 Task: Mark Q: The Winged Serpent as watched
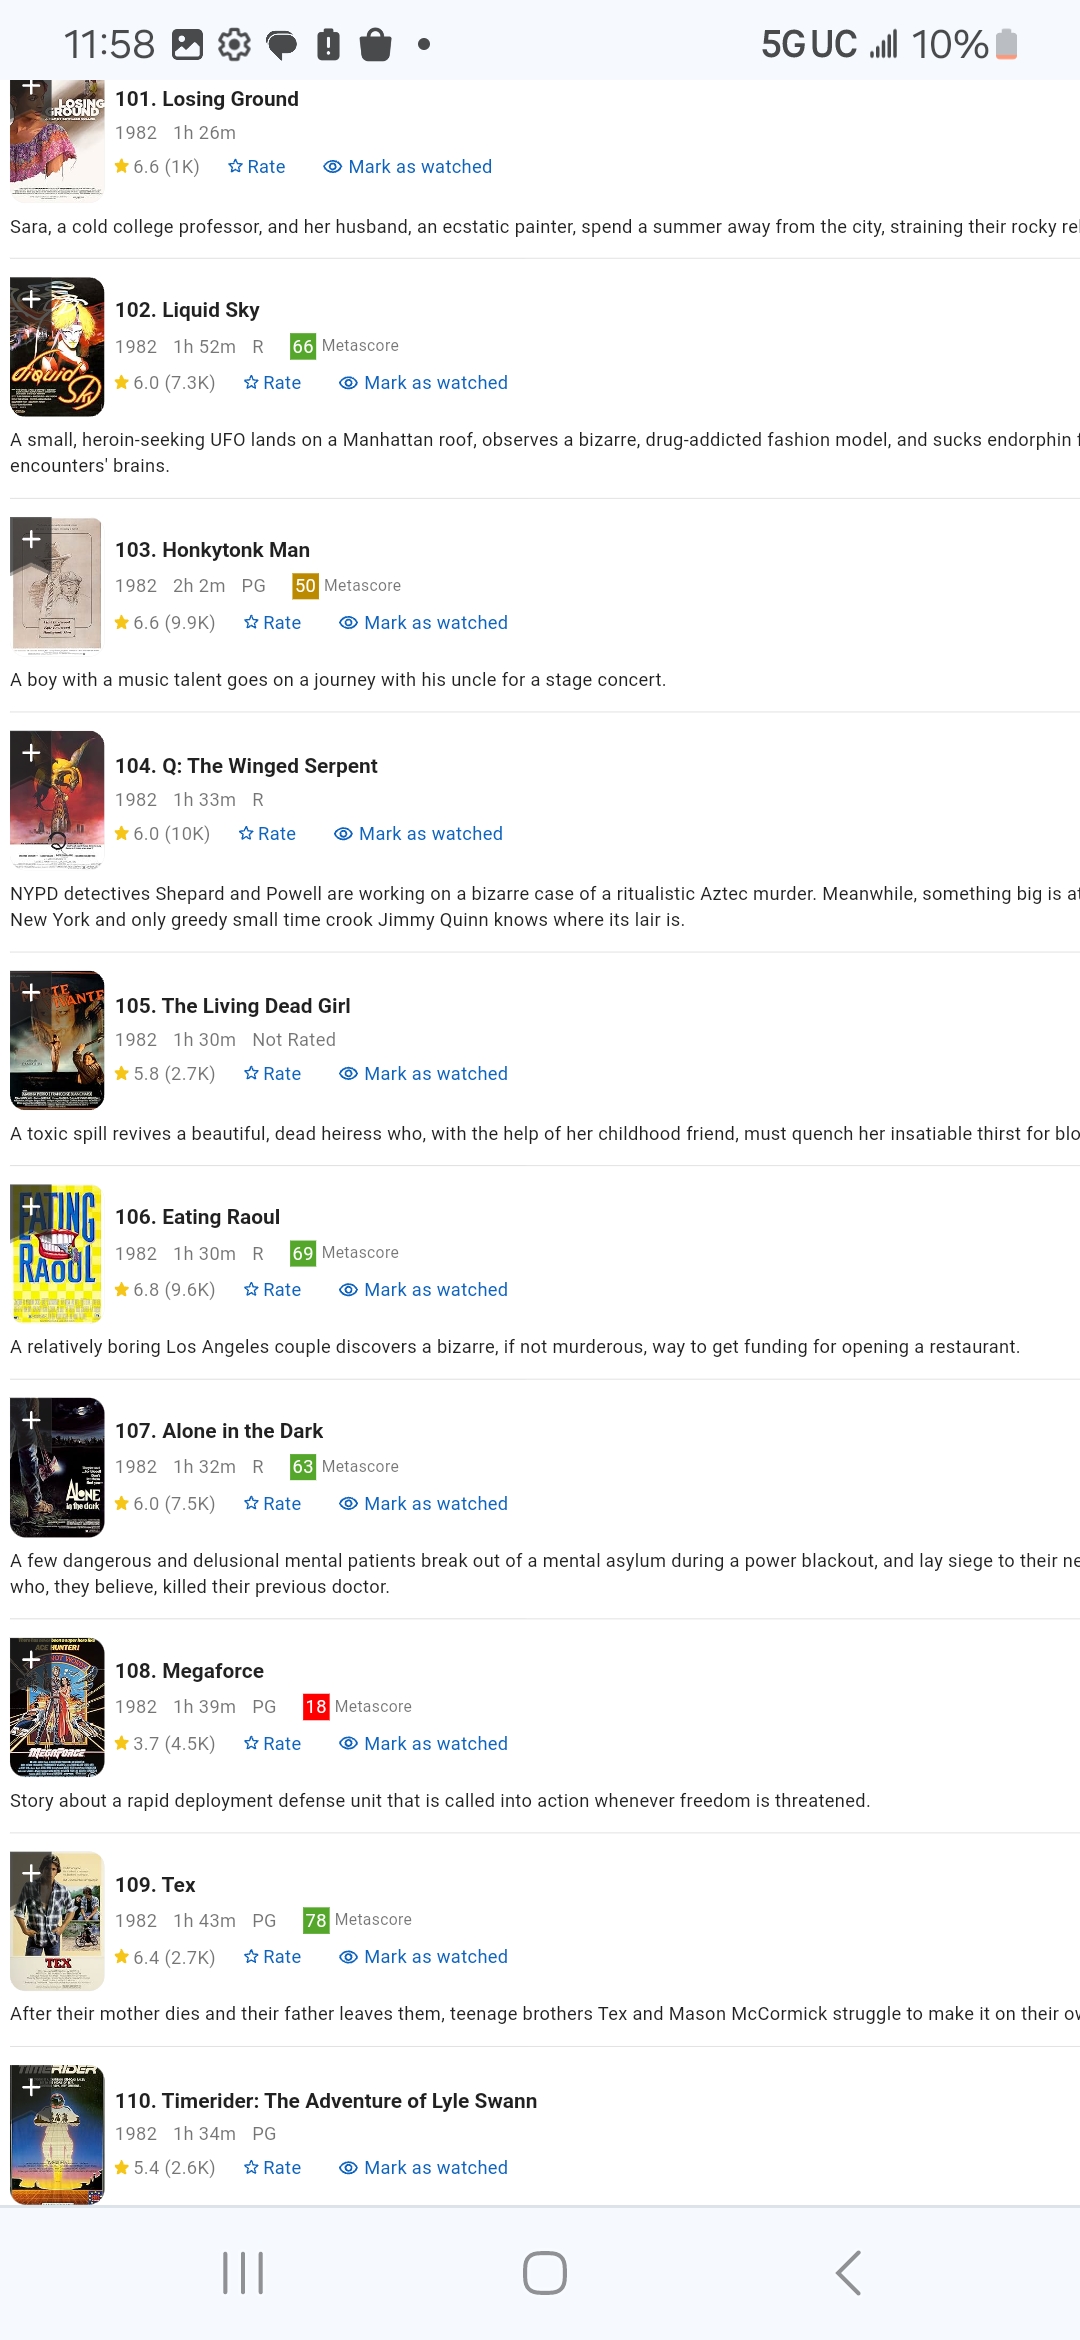[418, 834]
